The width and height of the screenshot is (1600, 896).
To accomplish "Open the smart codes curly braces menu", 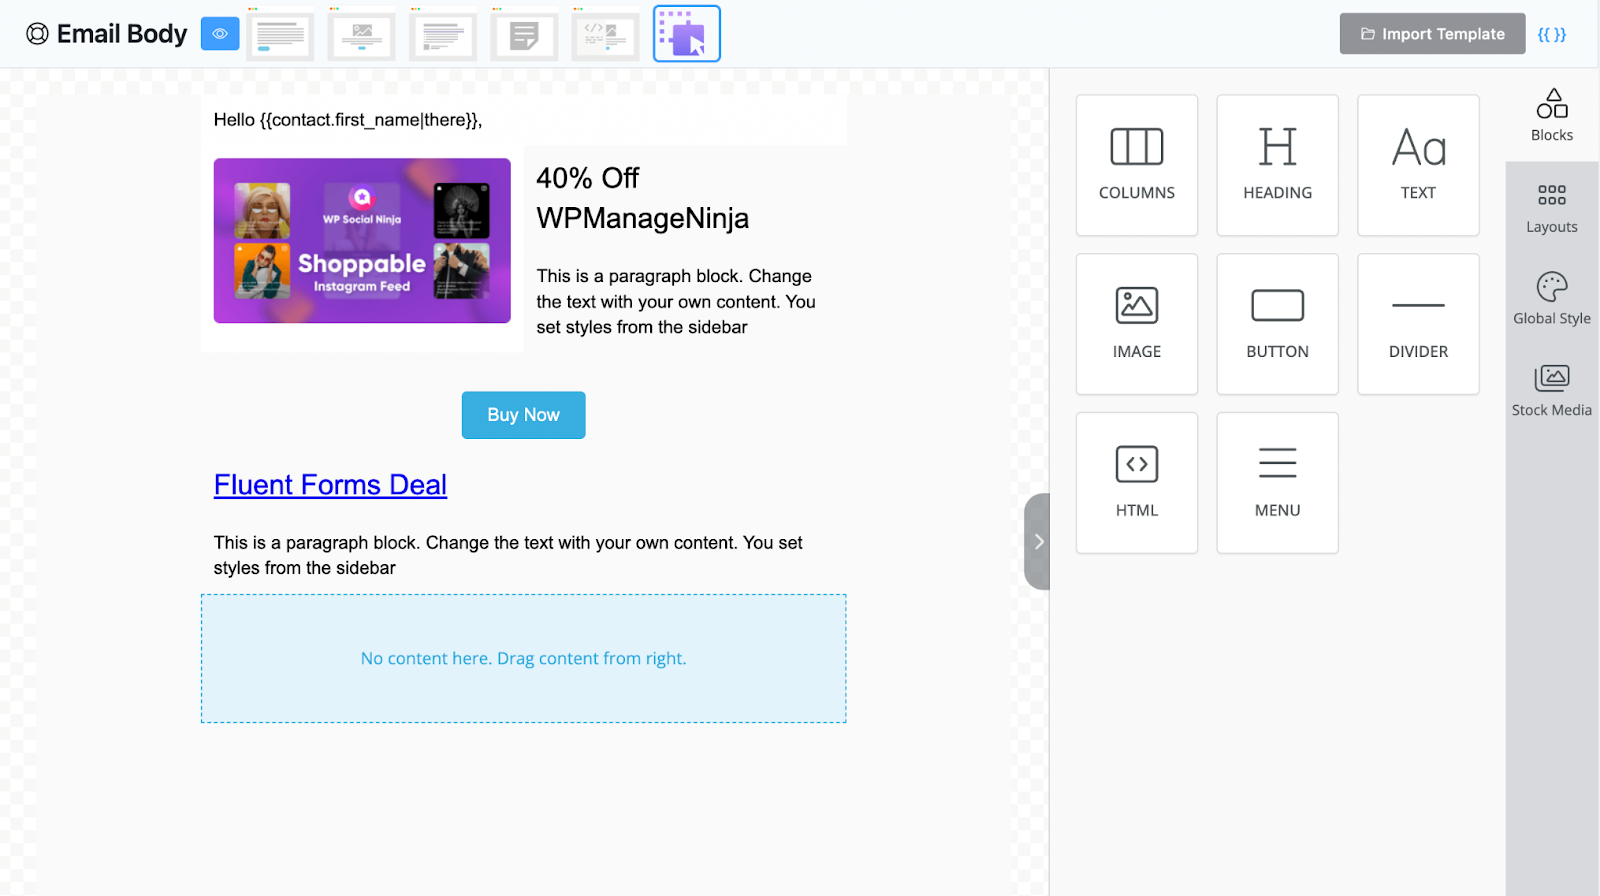I will (x=1552, y=34).
